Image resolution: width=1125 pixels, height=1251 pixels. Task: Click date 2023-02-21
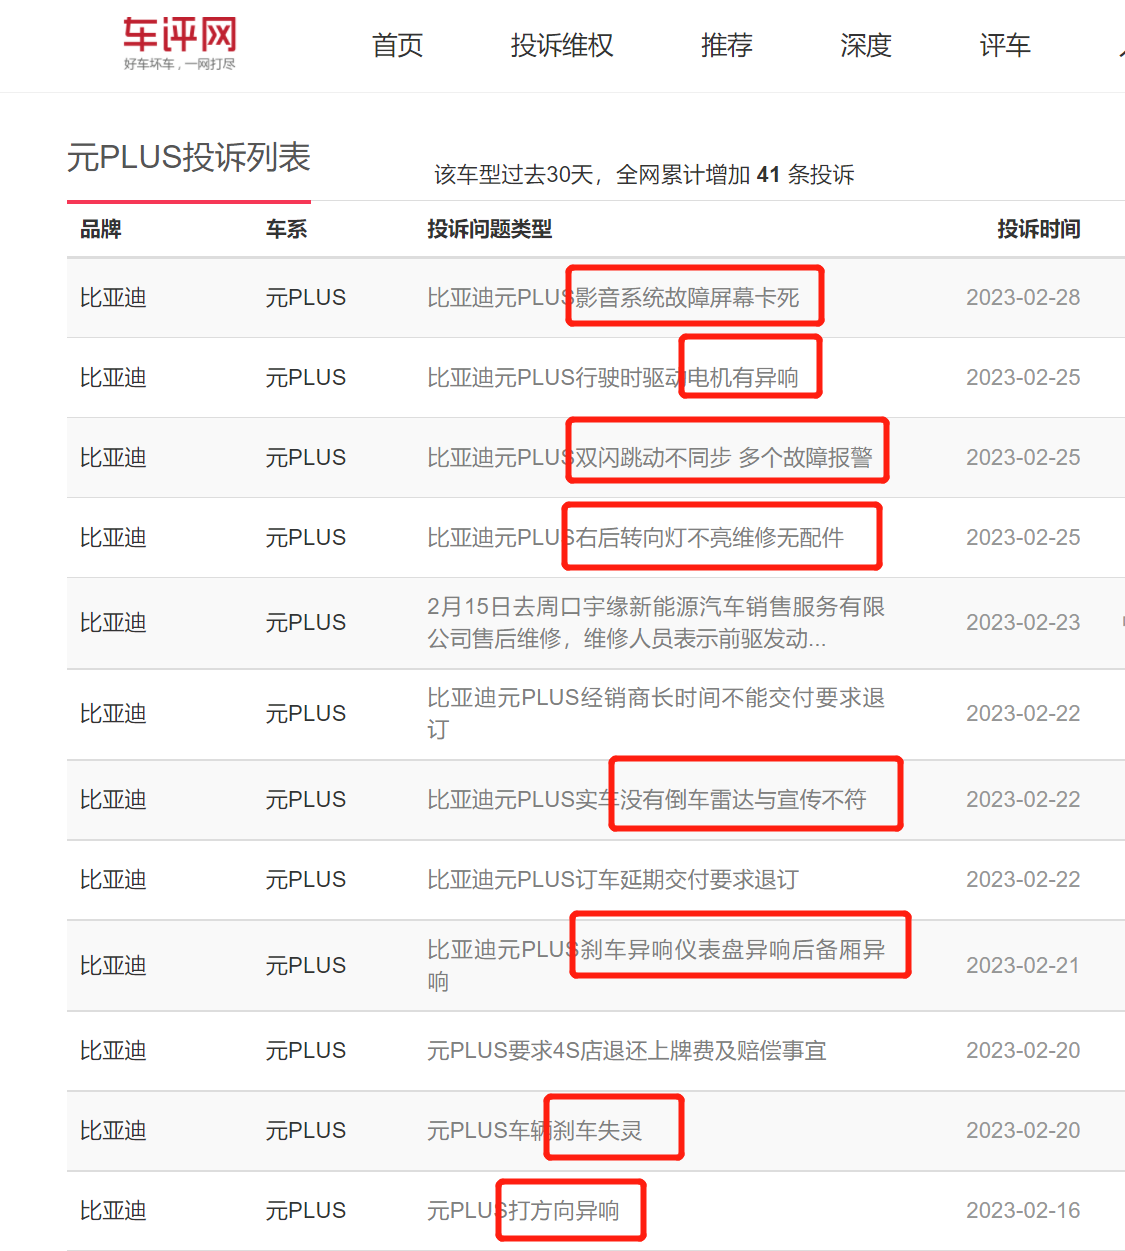point(1023,965)
